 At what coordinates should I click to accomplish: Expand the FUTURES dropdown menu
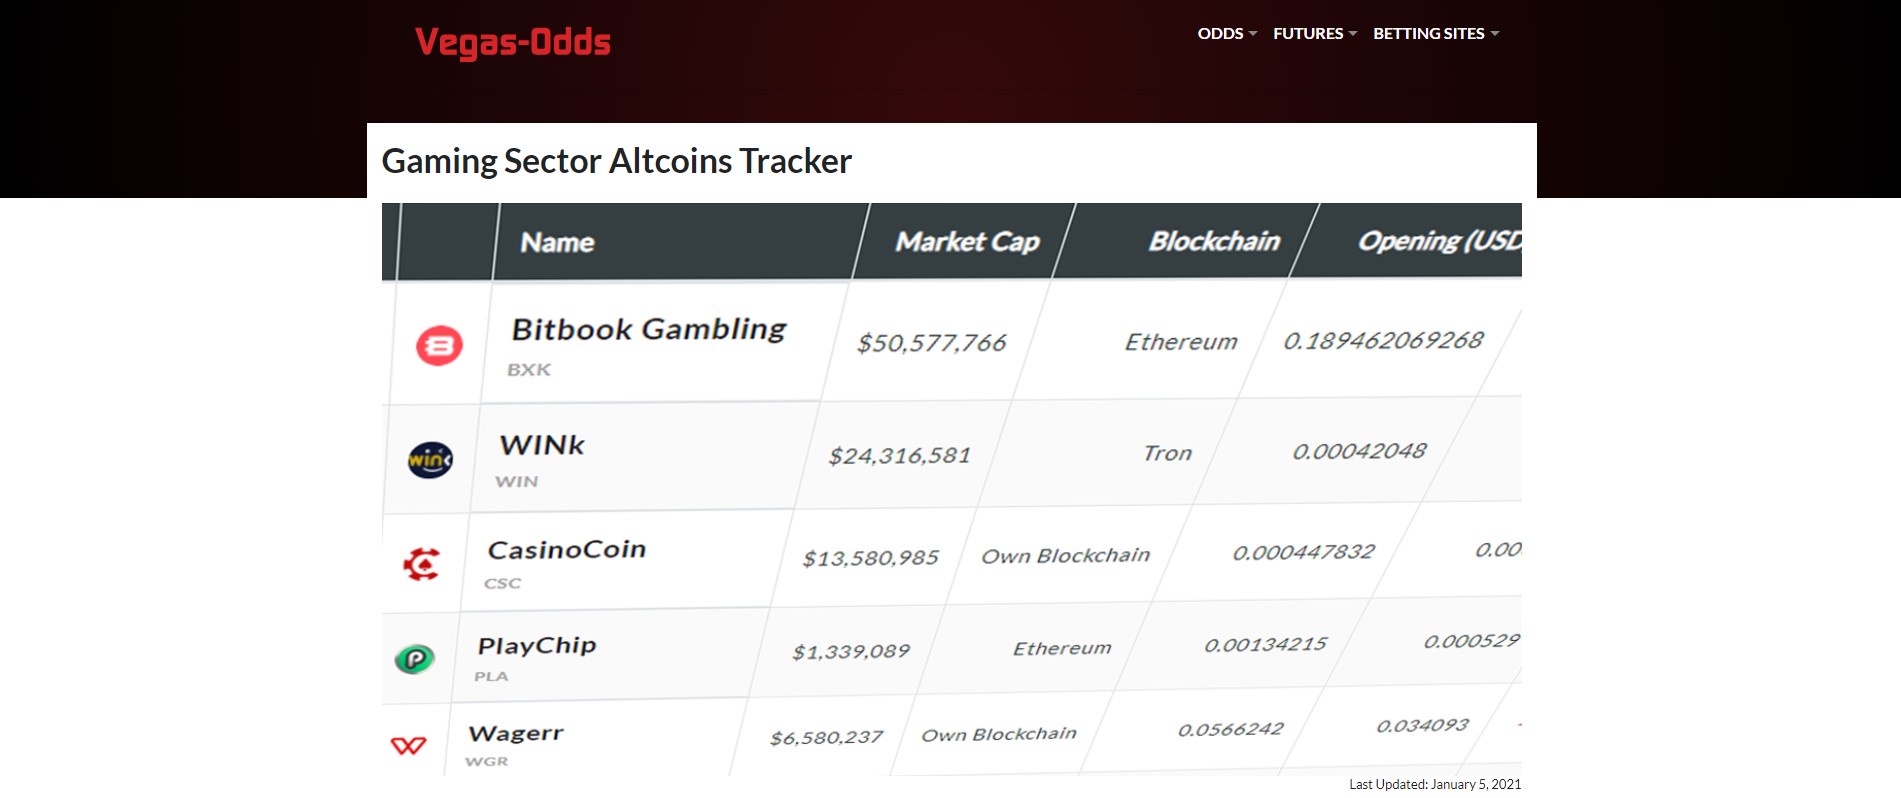pos(1315,33)
